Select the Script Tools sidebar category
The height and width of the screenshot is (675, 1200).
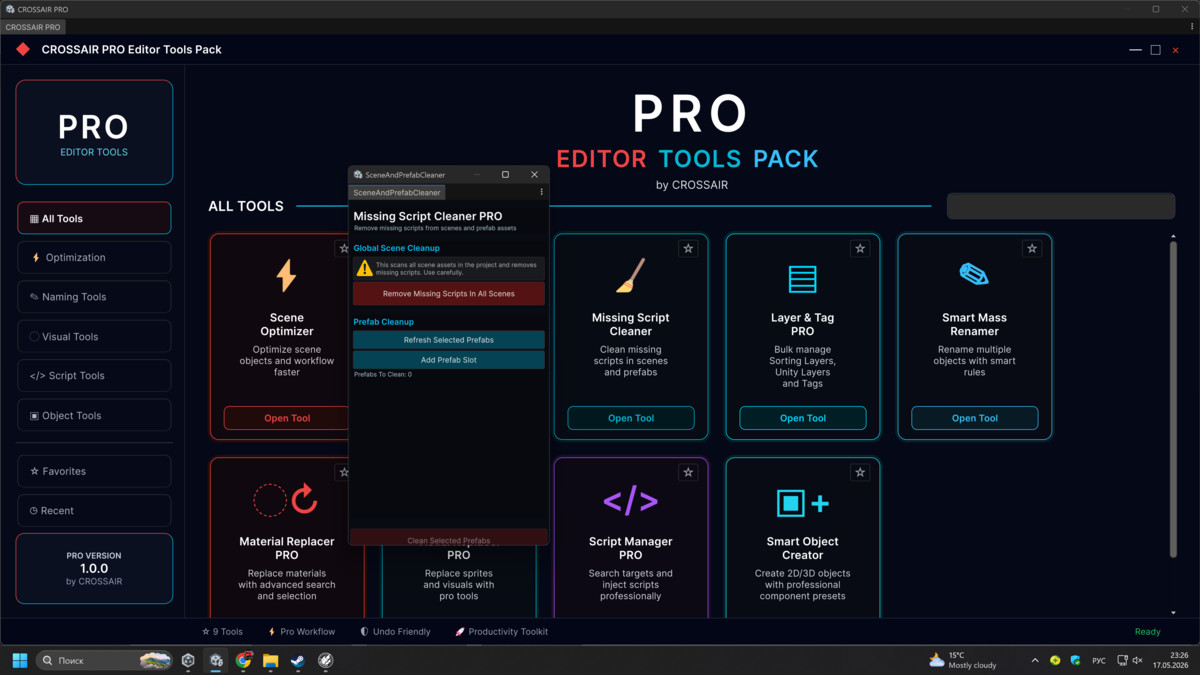tap(94, 376)
